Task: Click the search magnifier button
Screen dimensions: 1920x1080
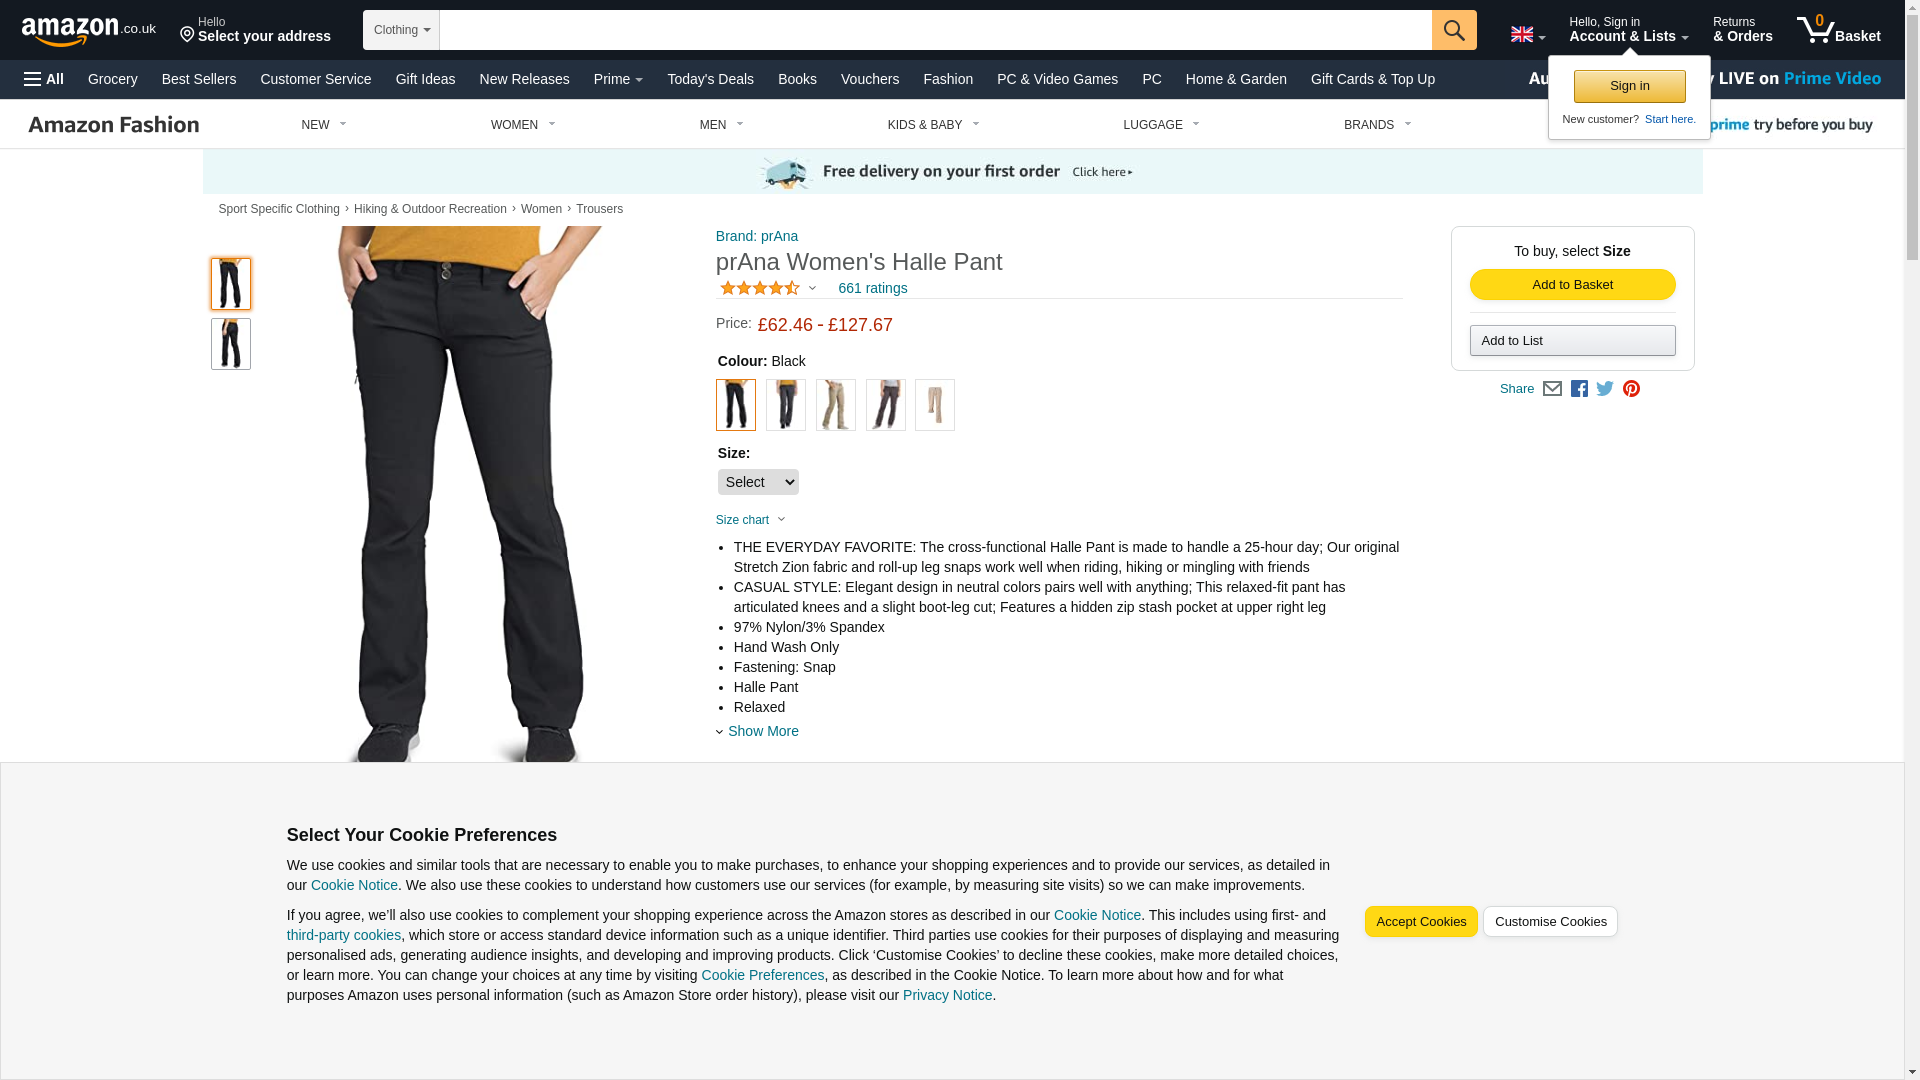Action: (x=1454, y=30)
